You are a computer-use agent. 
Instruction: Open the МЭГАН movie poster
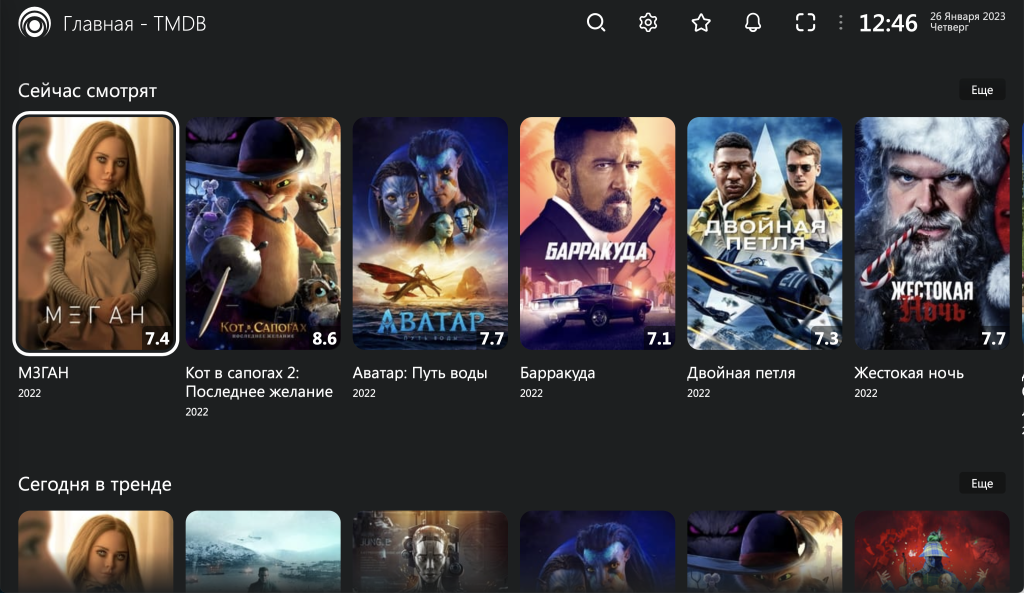coord(96,233)
